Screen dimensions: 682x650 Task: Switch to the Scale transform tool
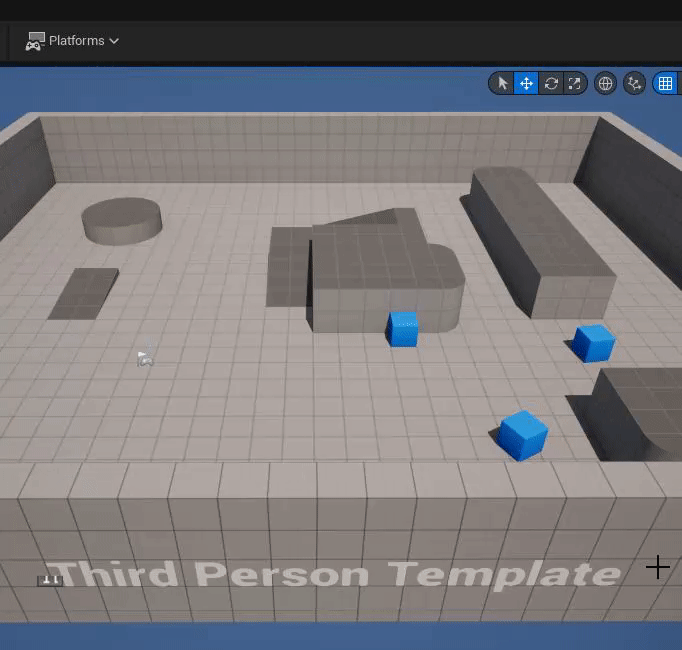click(x=575, y=83)
